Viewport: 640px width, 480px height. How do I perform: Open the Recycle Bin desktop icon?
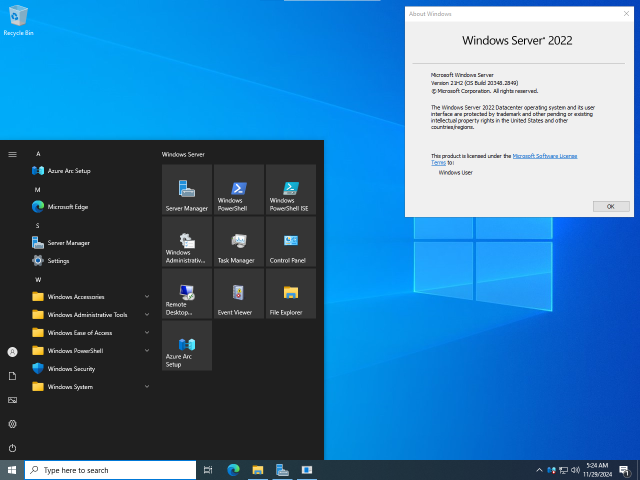(18, 20)
